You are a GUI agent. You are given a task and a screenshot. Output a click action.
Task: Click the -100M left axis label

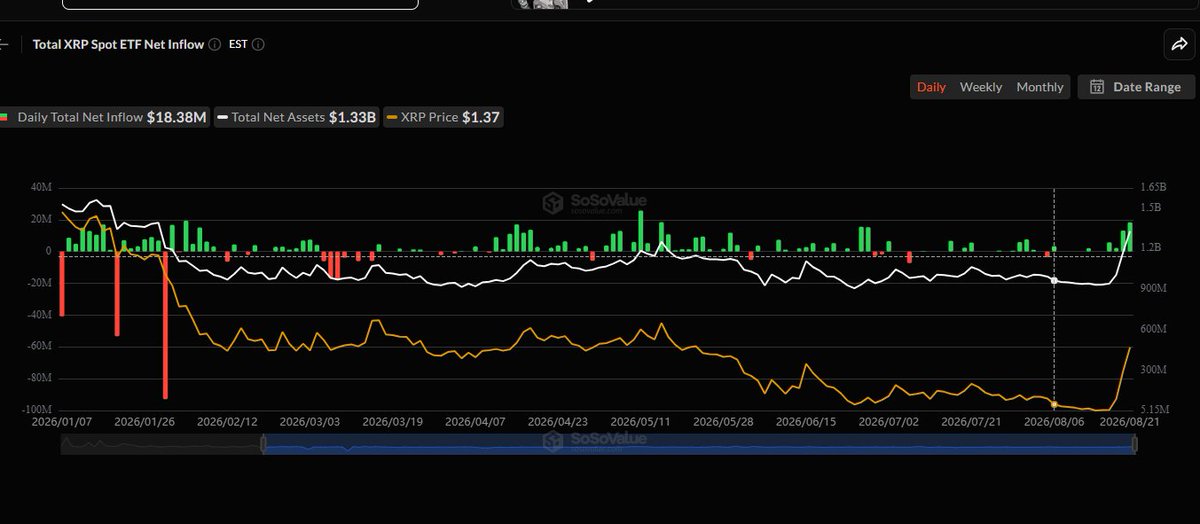[37, 410]
